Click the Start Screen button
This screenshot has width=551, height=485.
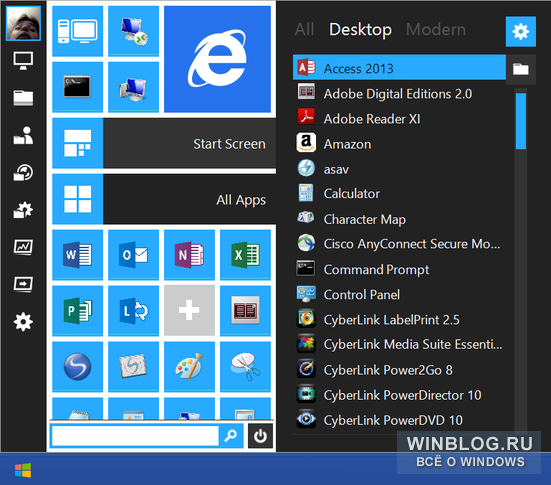point(164,143)
